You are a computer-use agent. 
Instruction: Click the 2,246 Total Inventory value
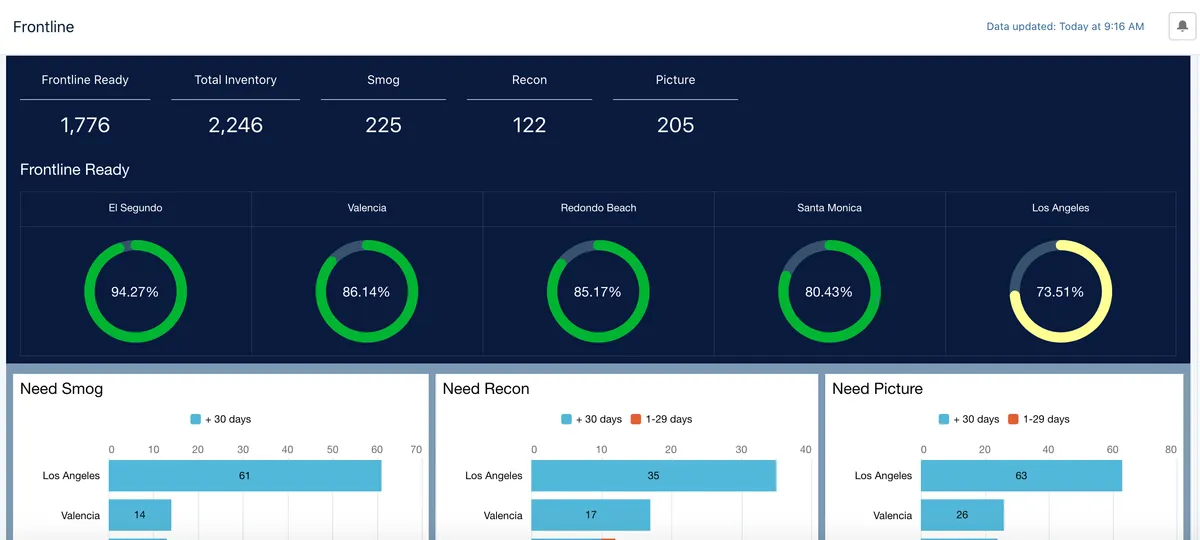click(235, 125)
